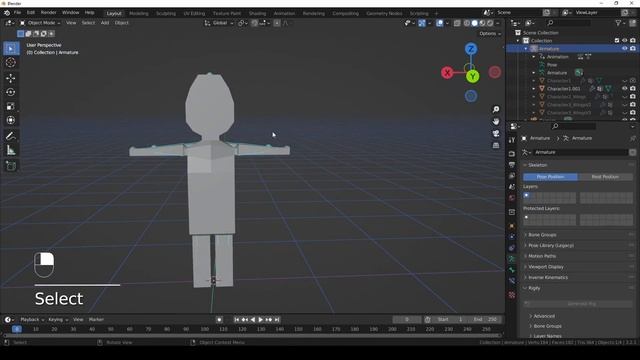Screen dimensions: 640x360
Task: Toggle eye visibility of Armature object
Action: point(624,49)
